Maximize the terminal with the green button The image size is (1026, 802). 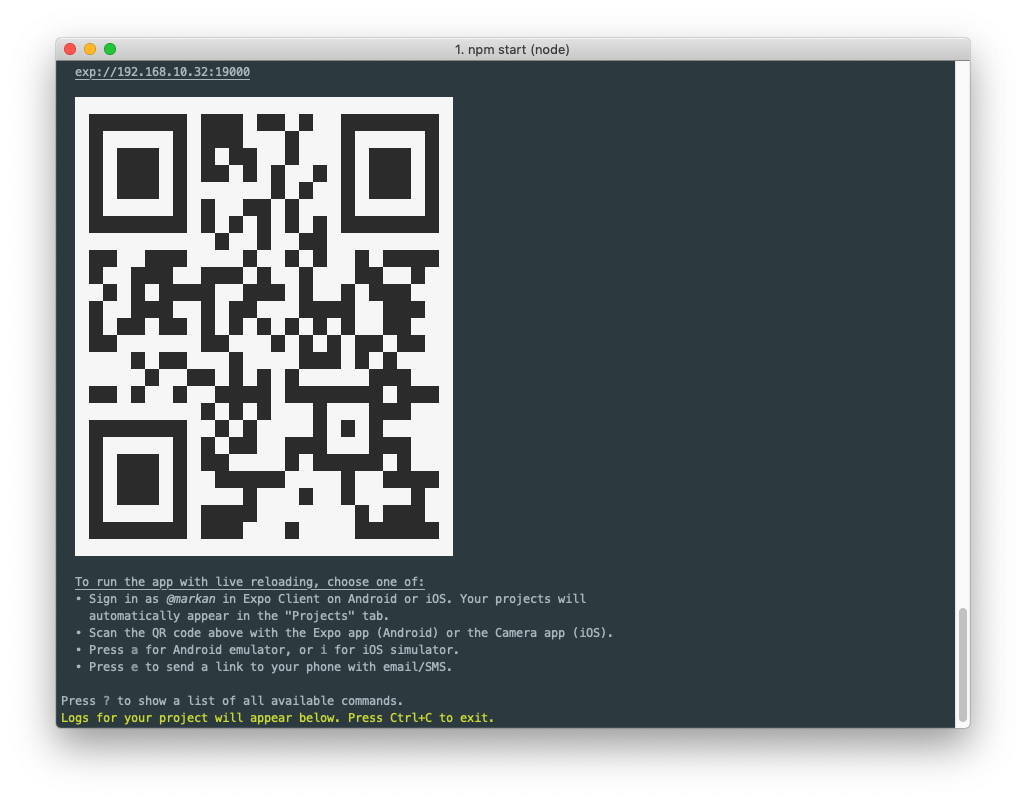click(x=110, y=49)
